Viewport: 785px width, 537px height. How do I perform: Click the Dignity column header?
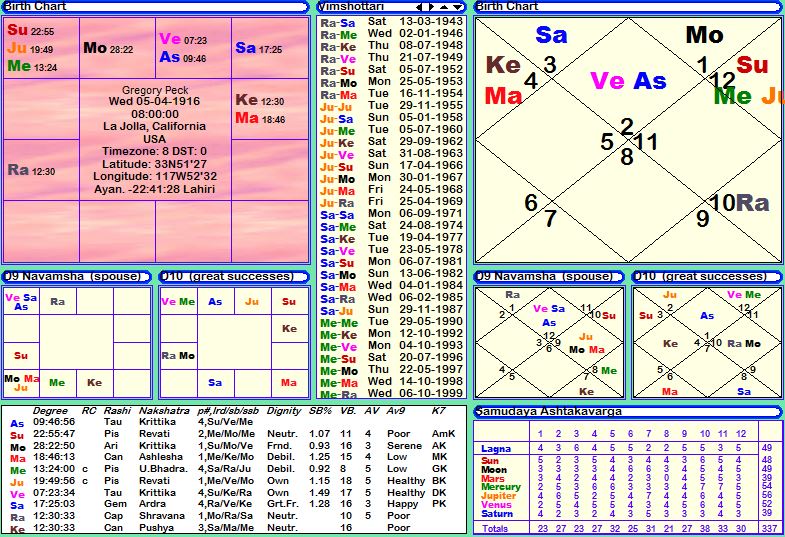pos(284,411)
